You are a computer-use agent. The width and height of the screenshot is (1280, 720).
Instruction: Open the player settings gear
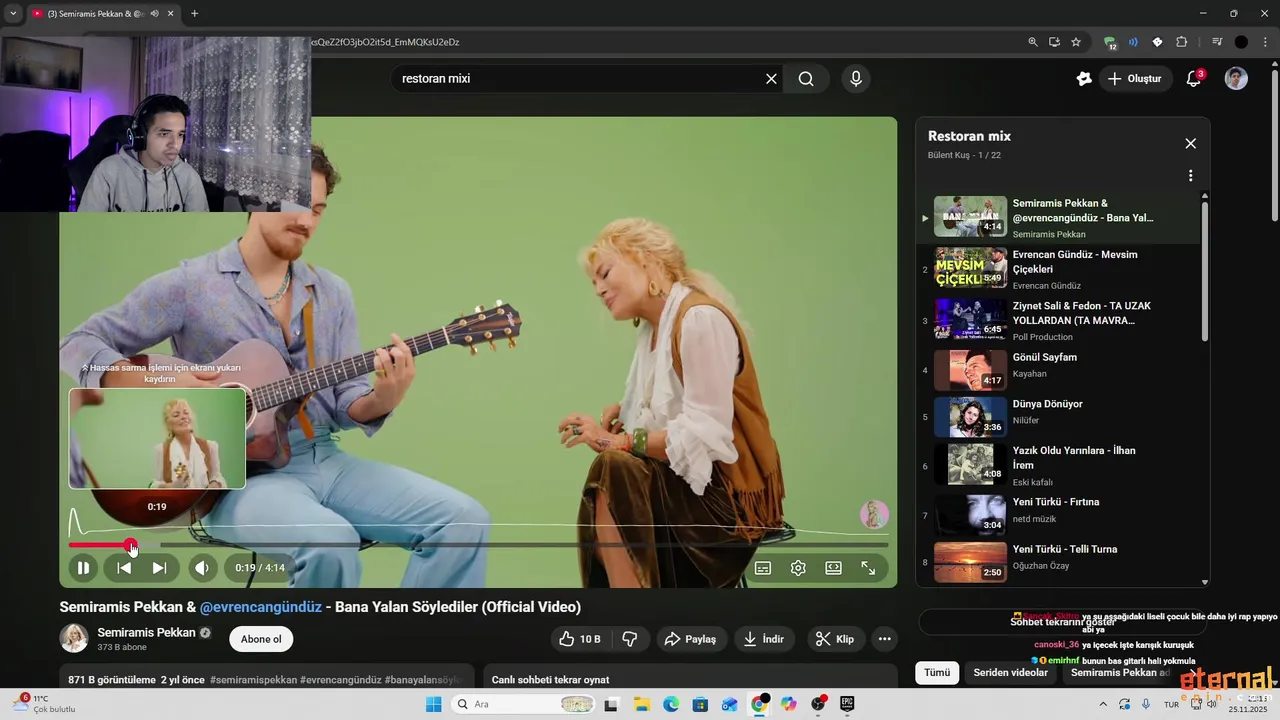coord(798,568)
